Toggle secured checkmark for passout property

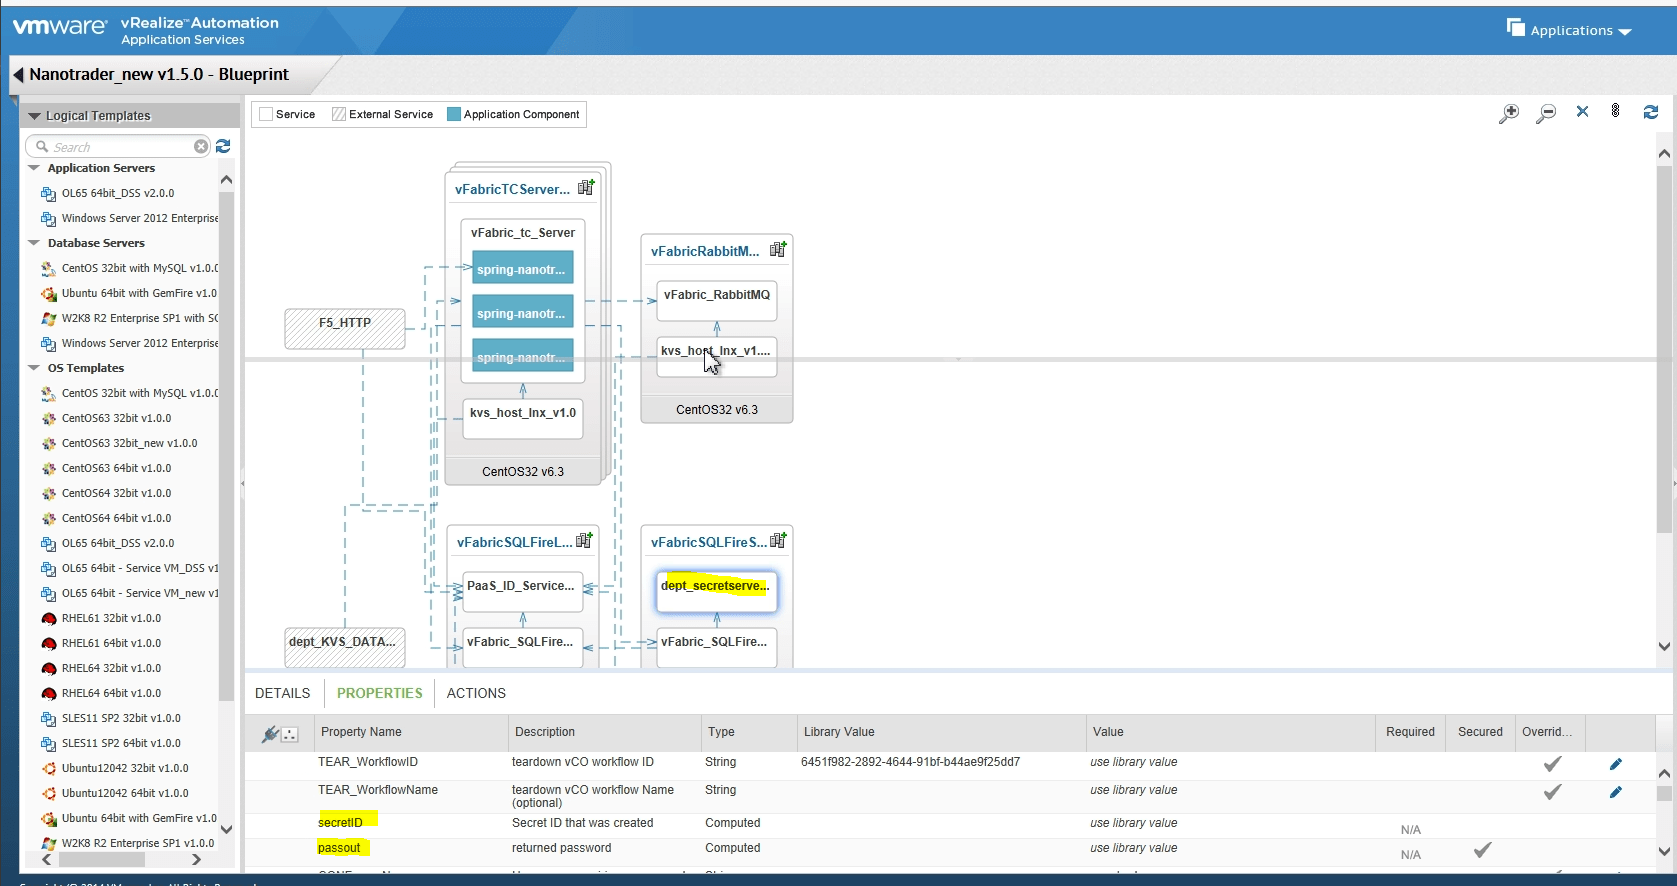(1482, 849)
